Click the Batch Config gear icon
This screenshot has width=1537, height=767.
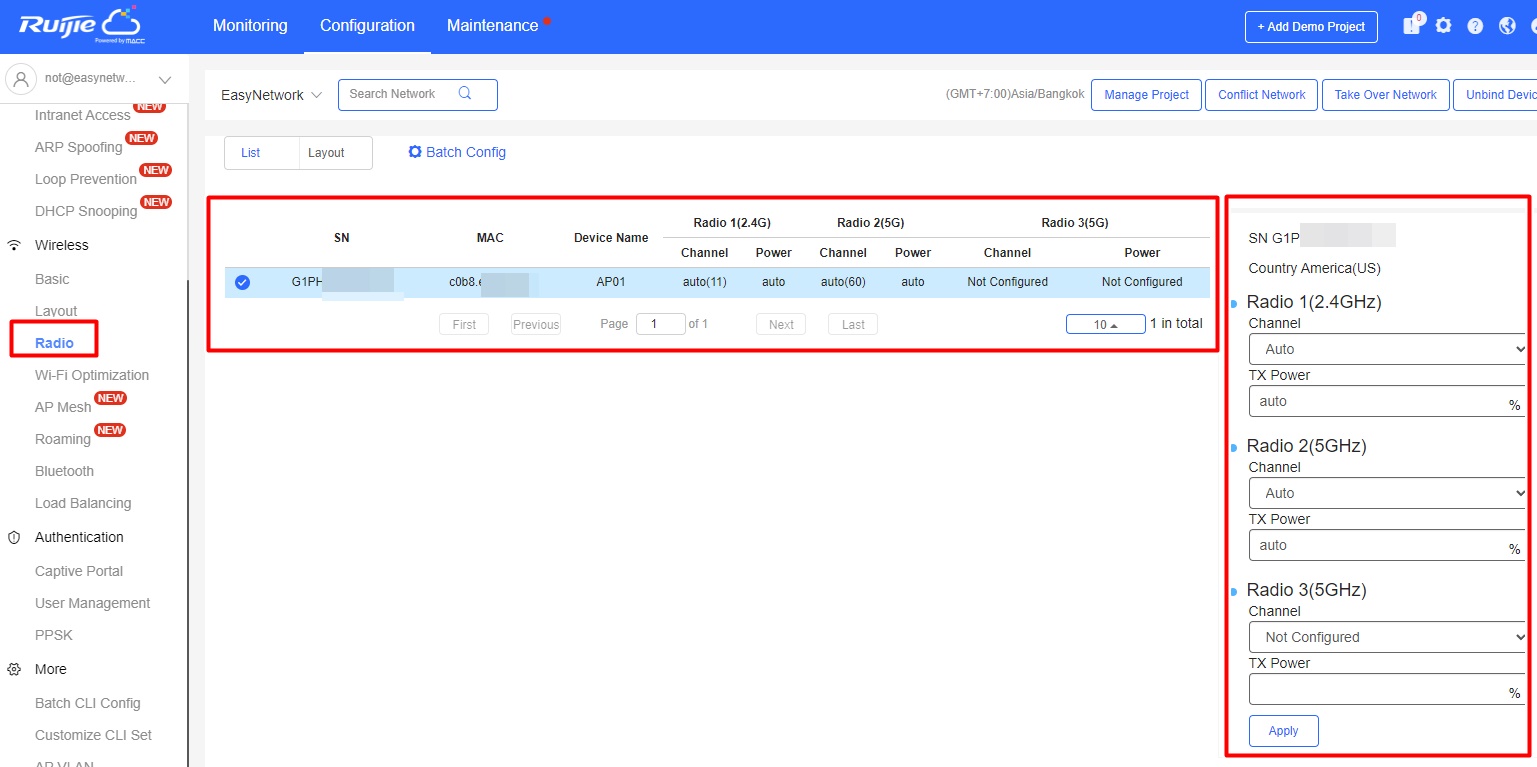(x=415, y=152)
